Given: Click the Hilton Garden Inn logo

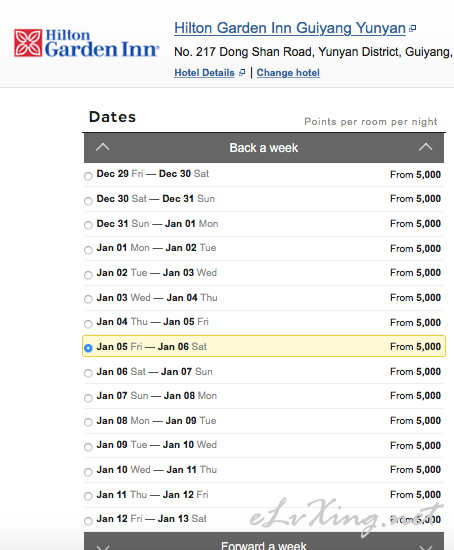Looking at the screenshot, I should coord(87,43).
